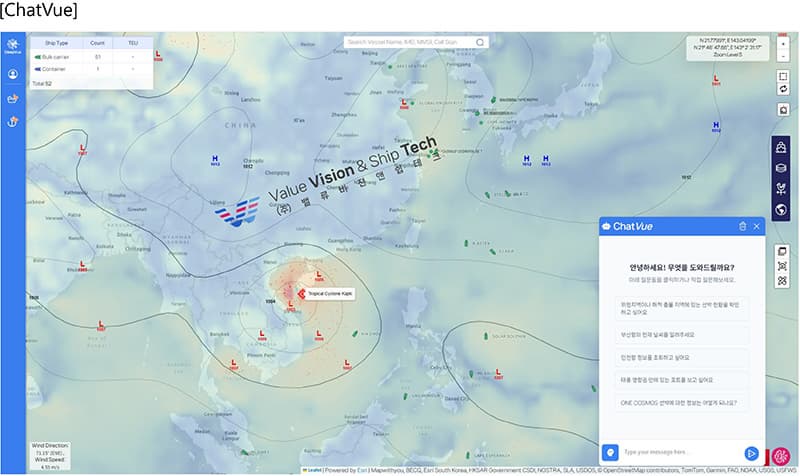Select the ONE COSMOS vessel suggested question

tap(681, 403)
